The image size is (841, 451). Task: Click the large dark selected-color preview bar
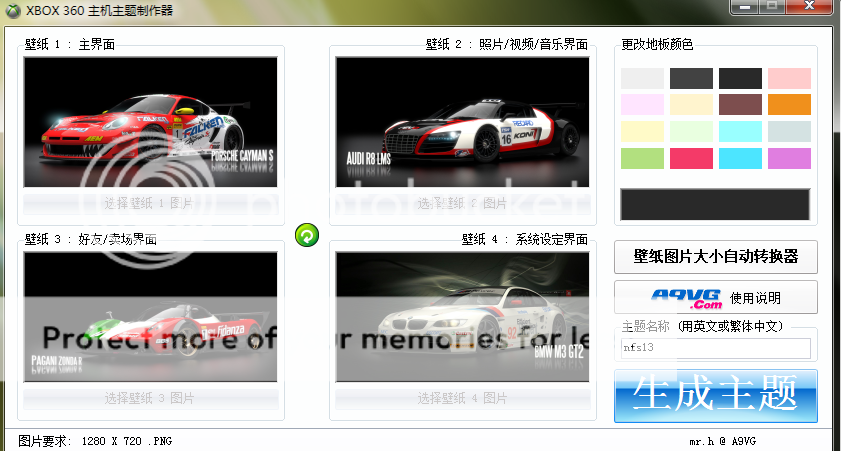tap(715, 204)
